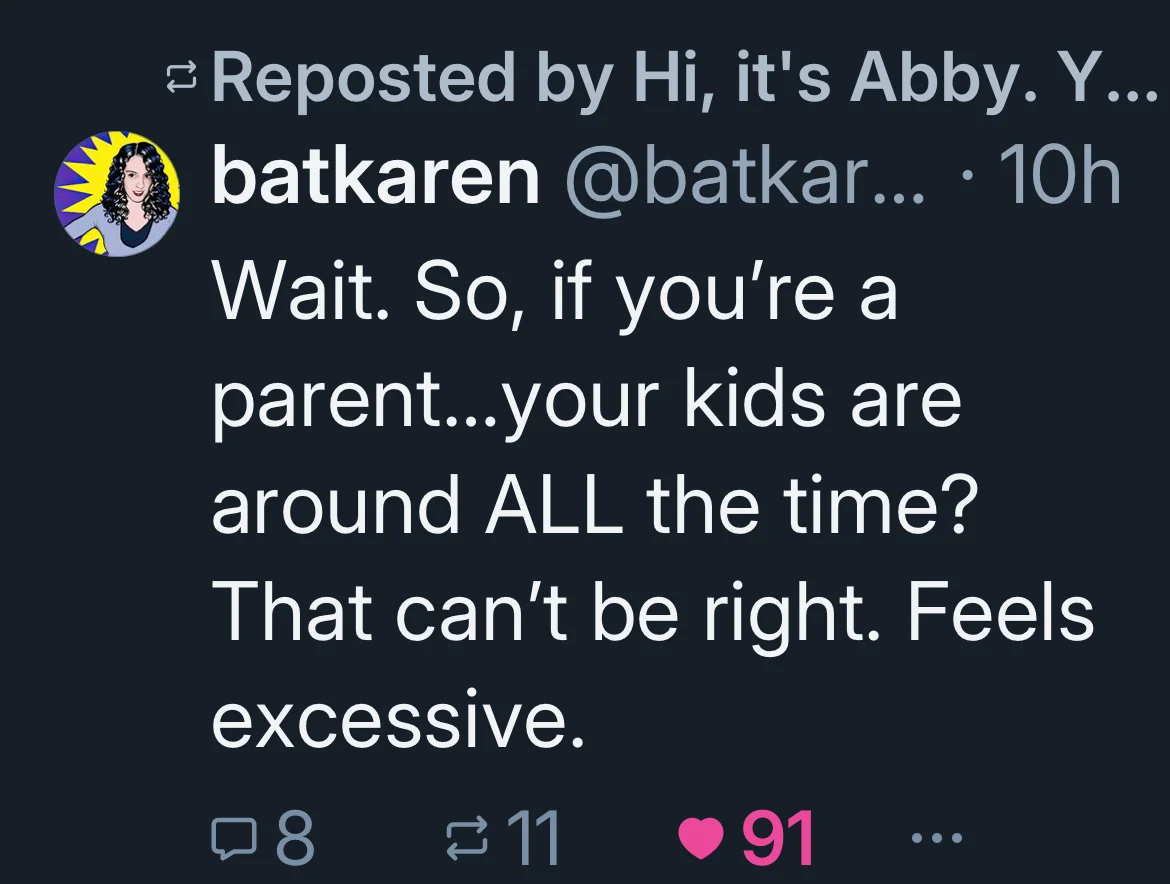Repost using the arrows icon beside 11
Image resolution: width=1170 pixels, height=884 pixels.
466,838
